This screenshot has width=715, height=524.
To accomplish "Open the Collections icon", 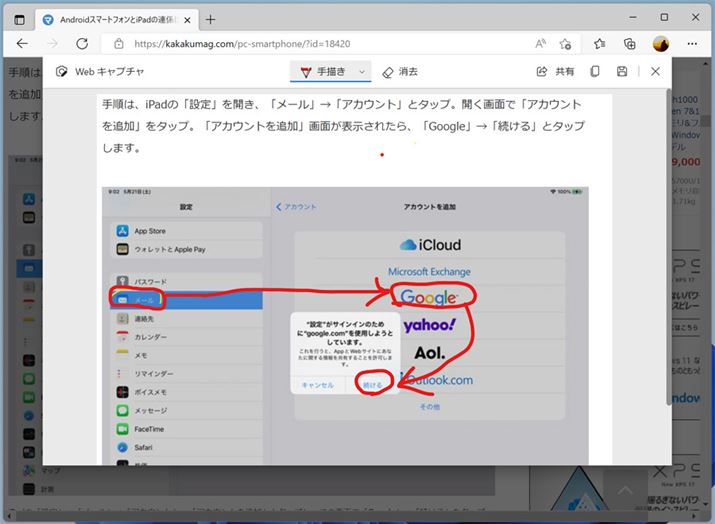I will click(629, 44).
